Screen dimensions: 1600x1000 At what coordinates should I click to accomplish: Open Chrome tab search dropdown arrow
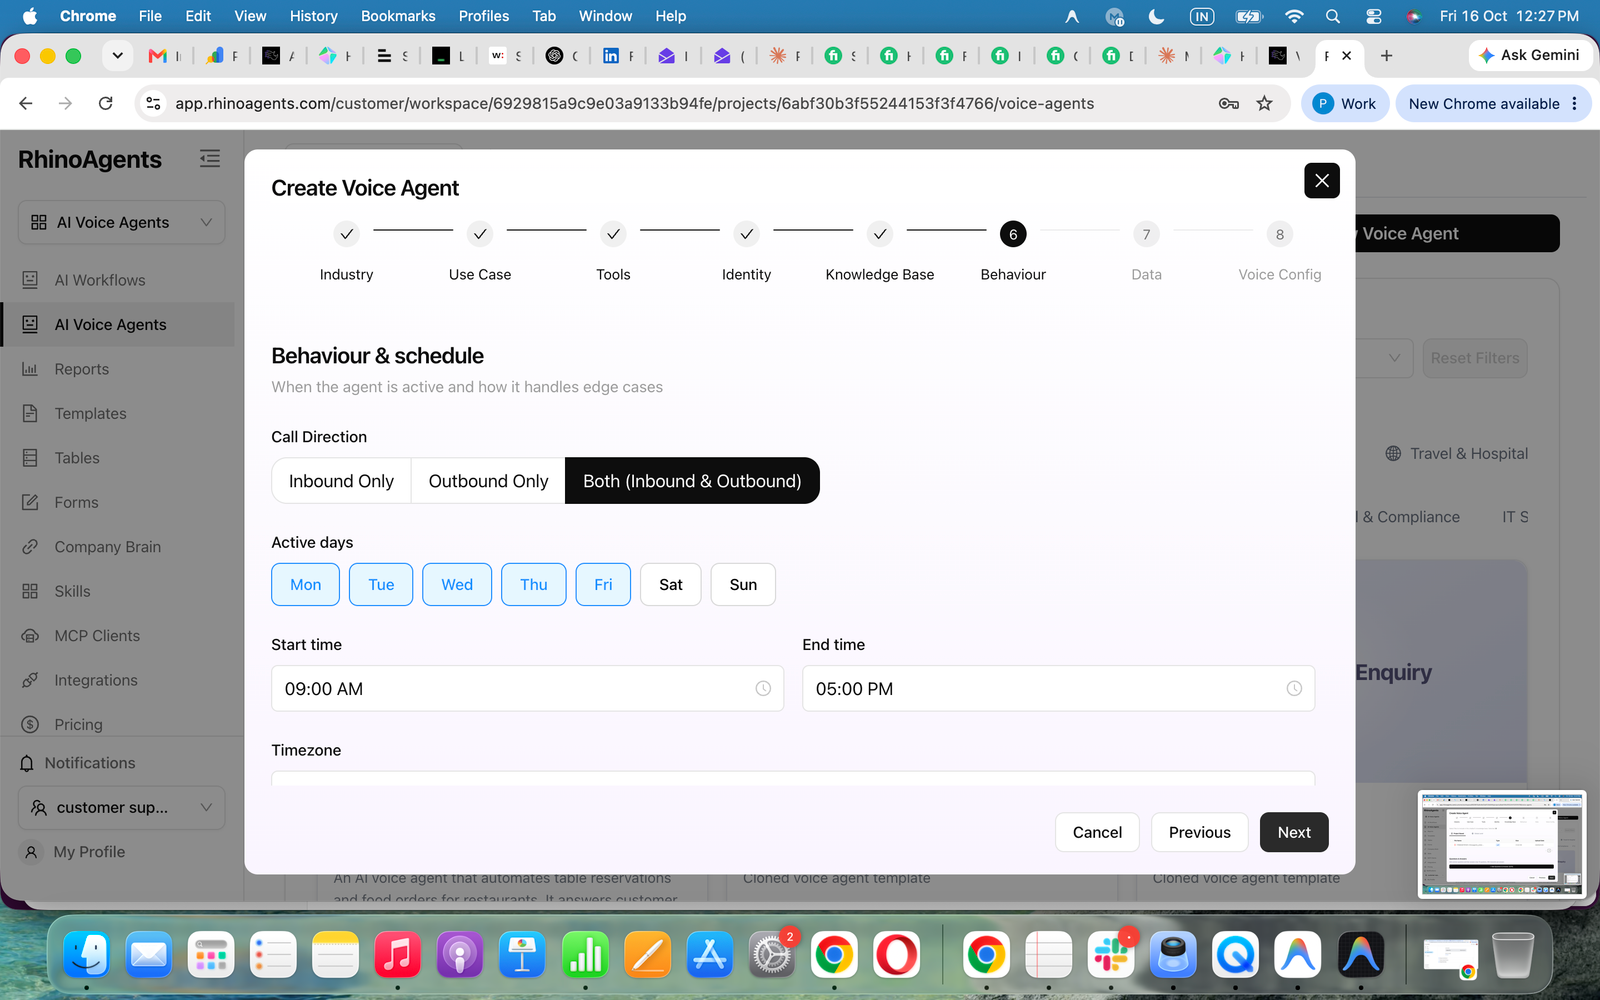[117, 56]
